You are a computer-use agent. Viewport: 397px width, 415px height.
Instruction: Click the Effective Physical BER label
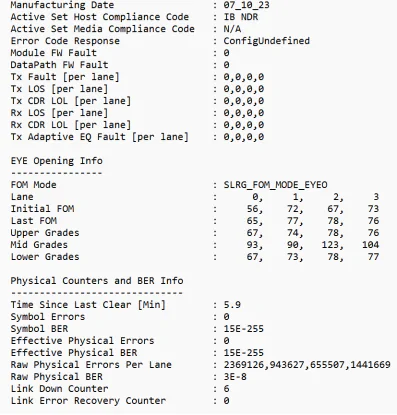(x=74, y=353)
